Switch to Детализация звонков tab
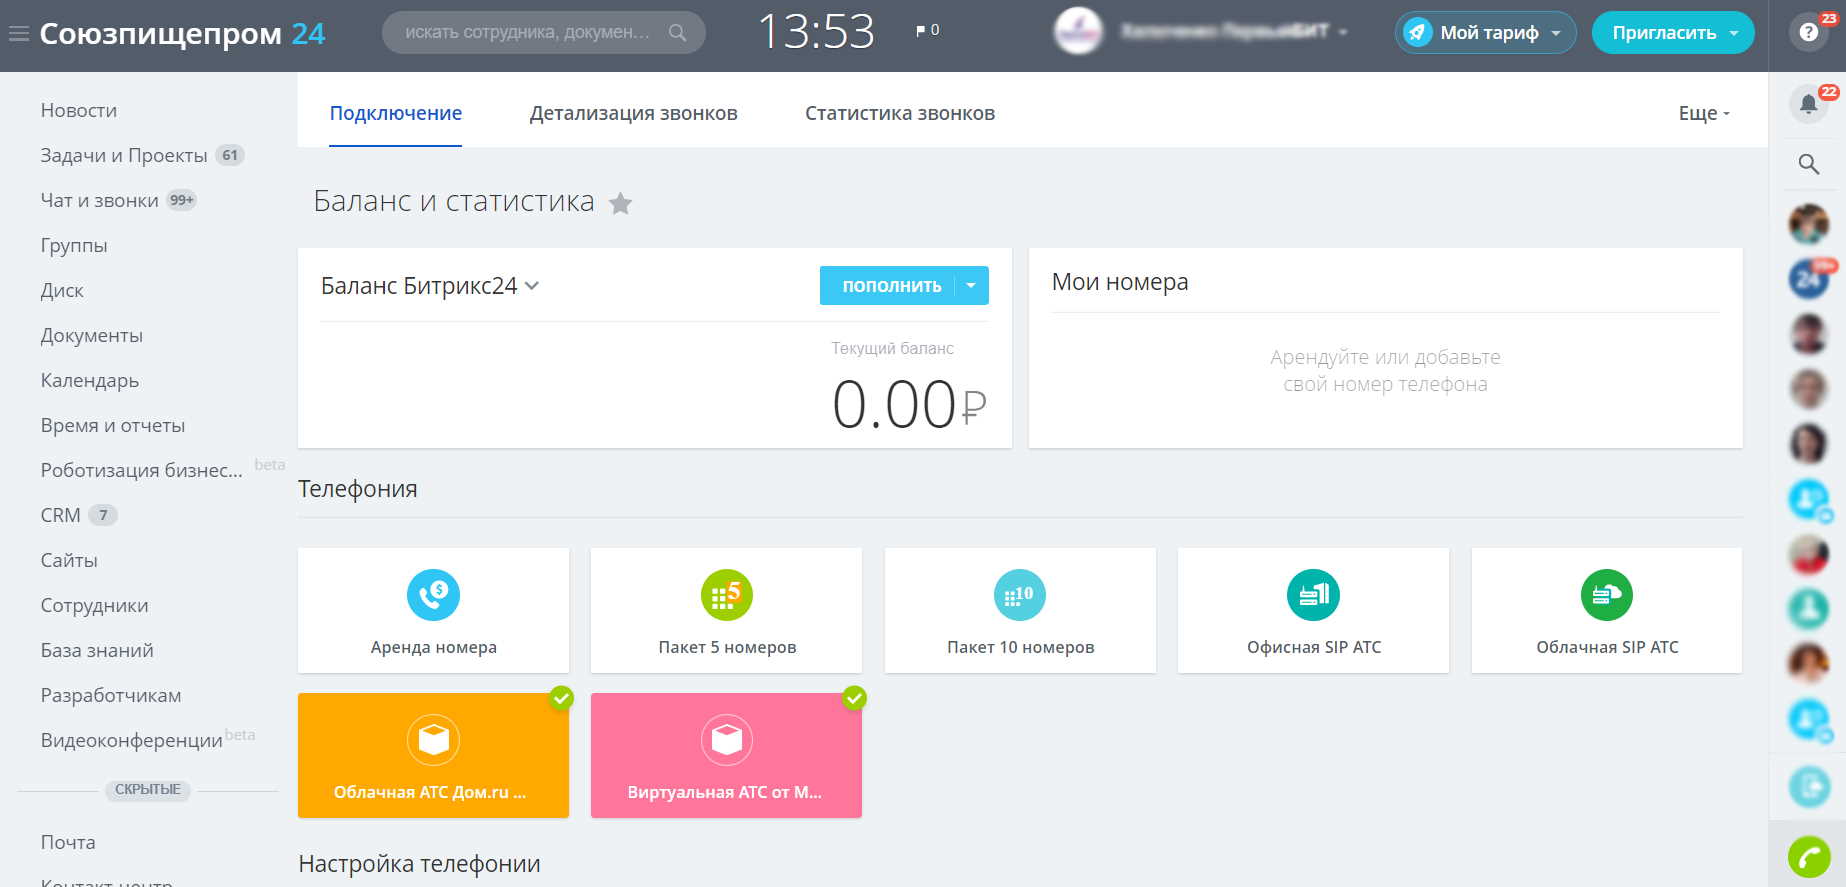The height and width of the screenshot is (887, 1846). pyautogui.click(x=633, y=114)
